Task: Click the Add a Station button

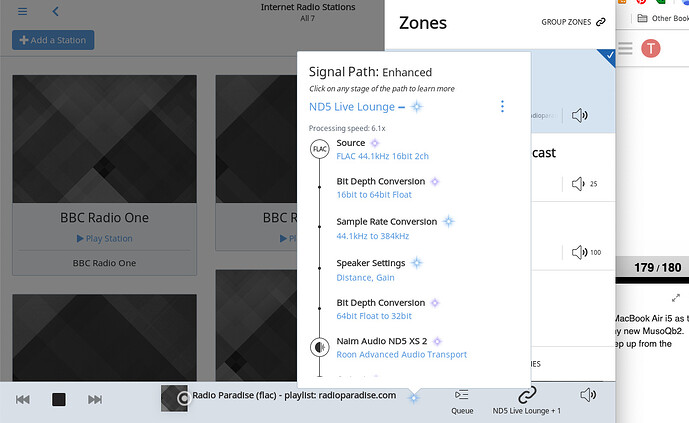Action: coord(53,40)
